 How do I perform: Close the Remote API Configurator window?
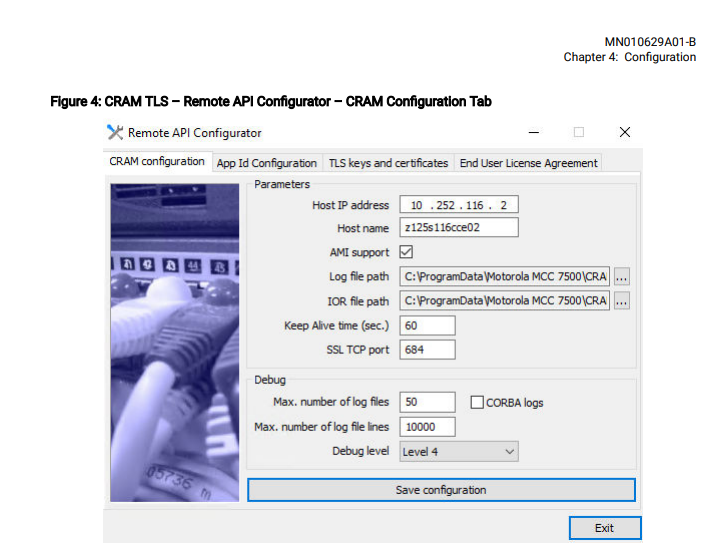pos(625,133)
